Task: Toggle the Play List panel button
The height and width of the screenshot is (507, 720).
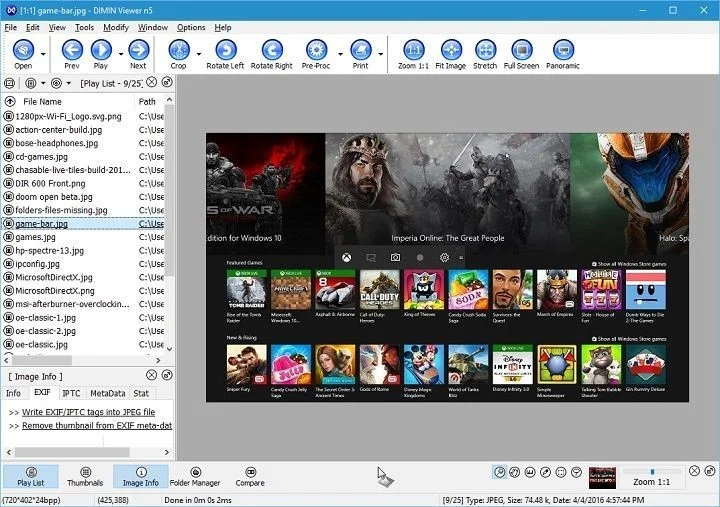Action: tap(31, 476)
